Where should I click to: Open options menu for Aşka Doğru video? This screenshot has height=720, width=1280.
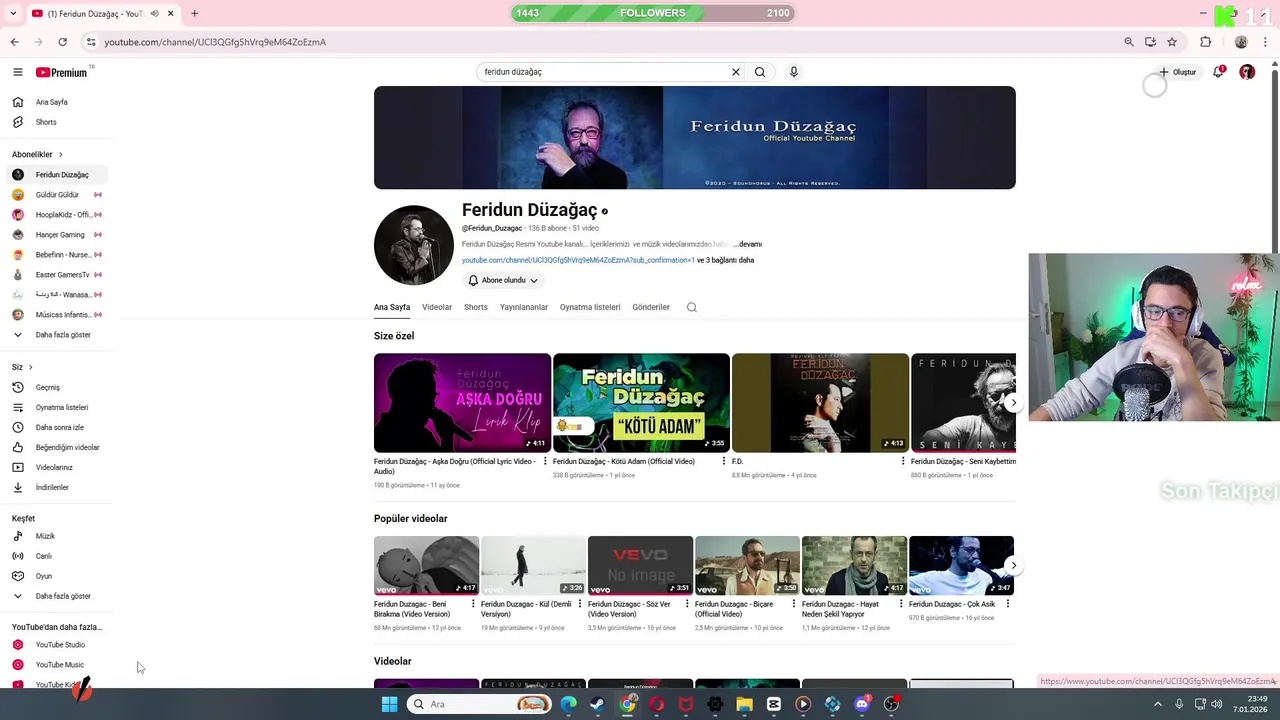click(x=545, y=462)
